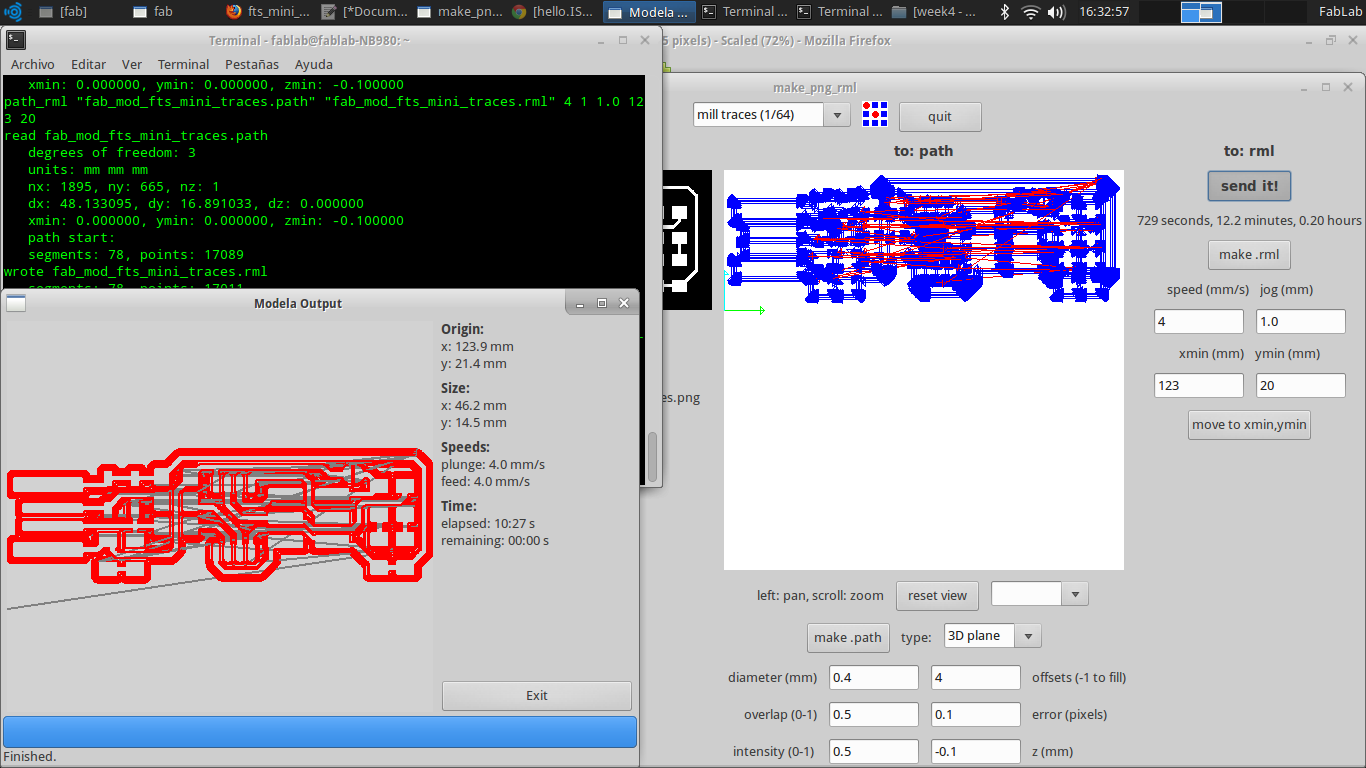Click the red milled board preview in Modela Output
The width and height of the screenshot is (1366, 768).
click(220, 515)
